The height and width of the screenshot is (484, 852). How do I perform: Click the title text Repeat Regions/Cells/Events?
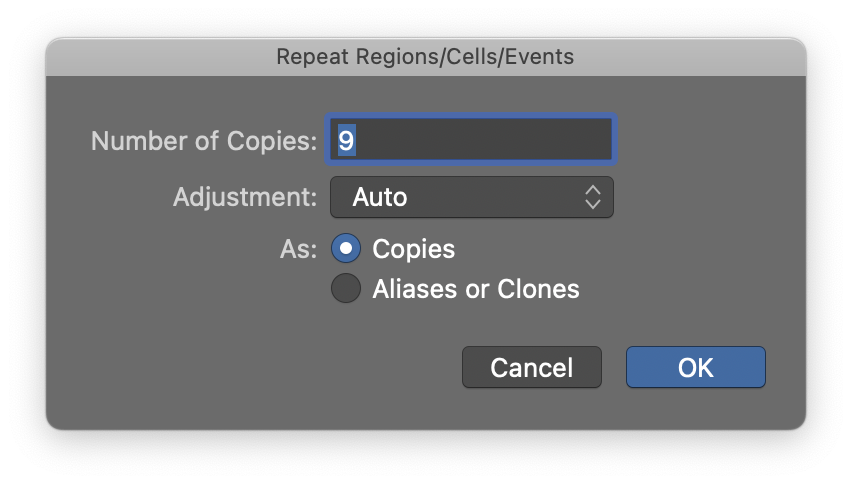click(425, 57)
